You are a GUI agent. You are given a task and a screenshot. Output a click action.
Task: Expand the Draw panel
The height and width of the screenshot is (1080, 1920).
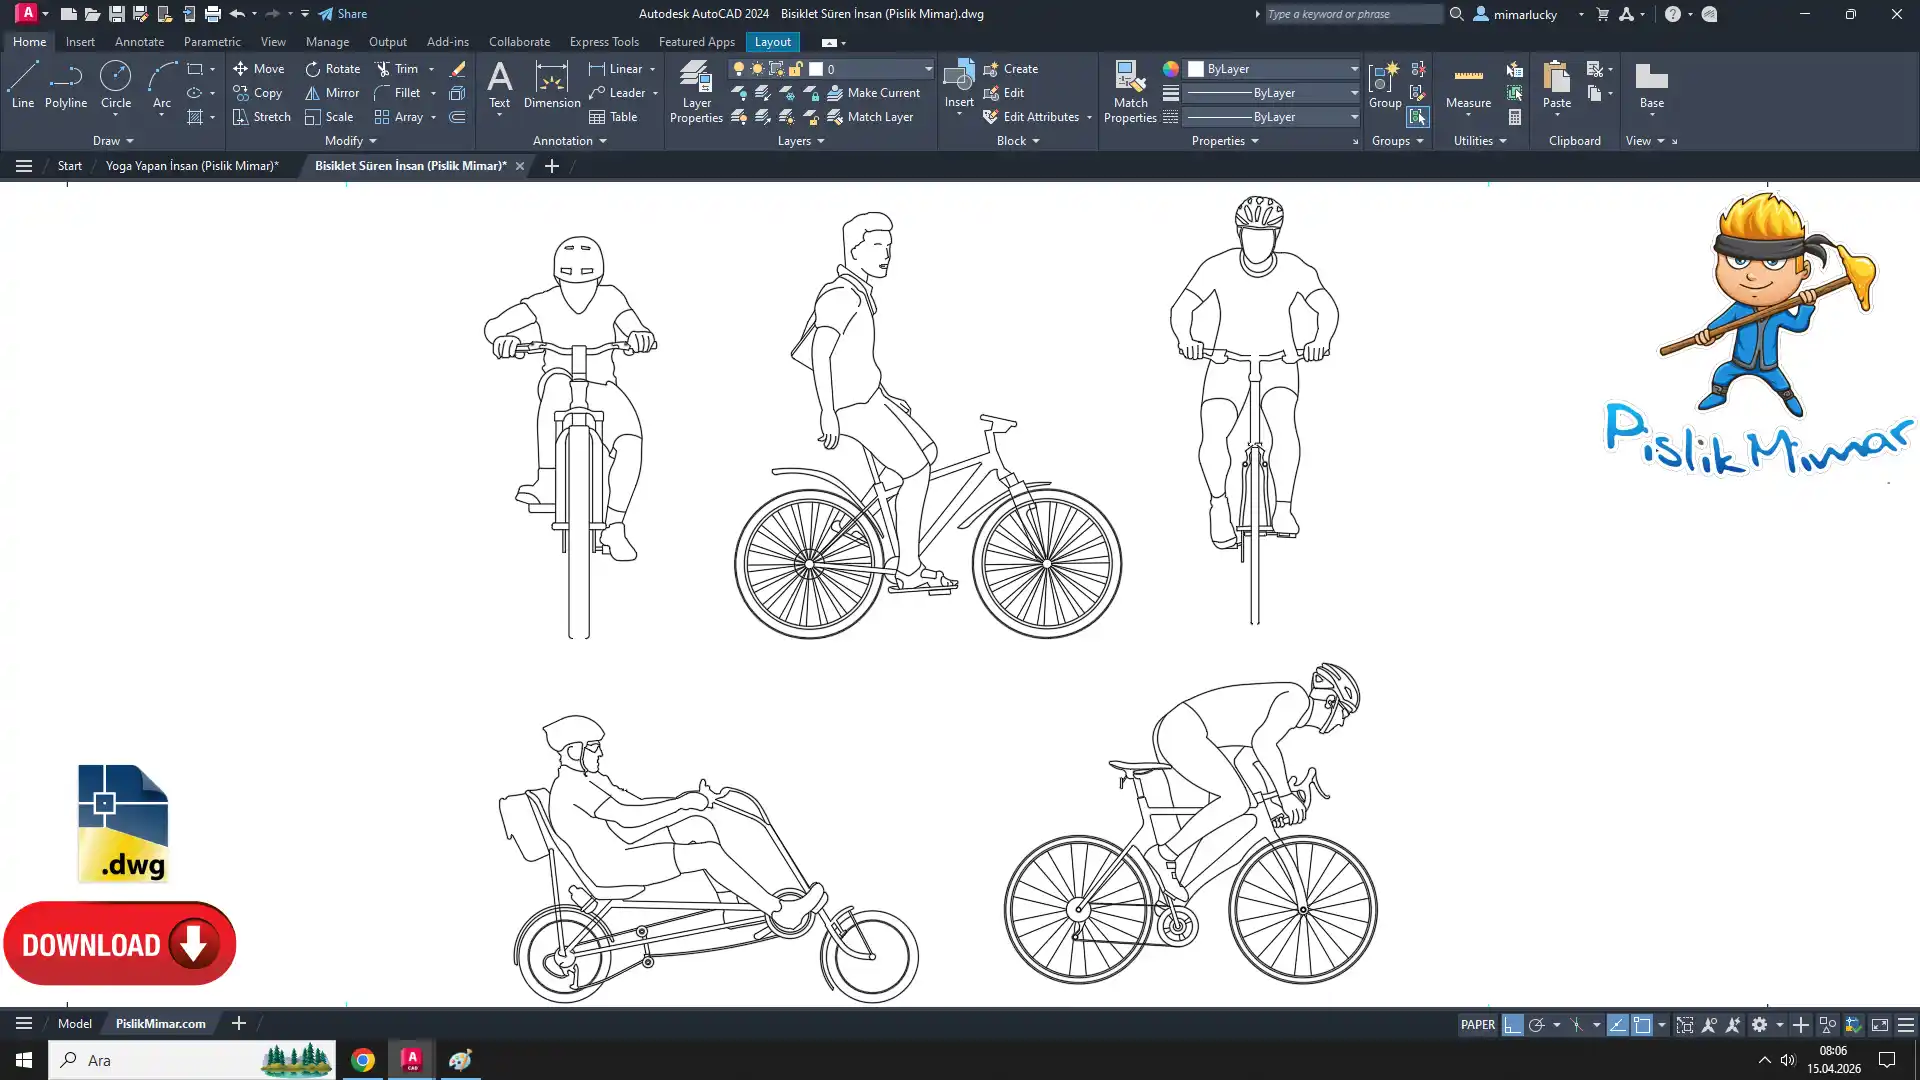tap(112, 141)
